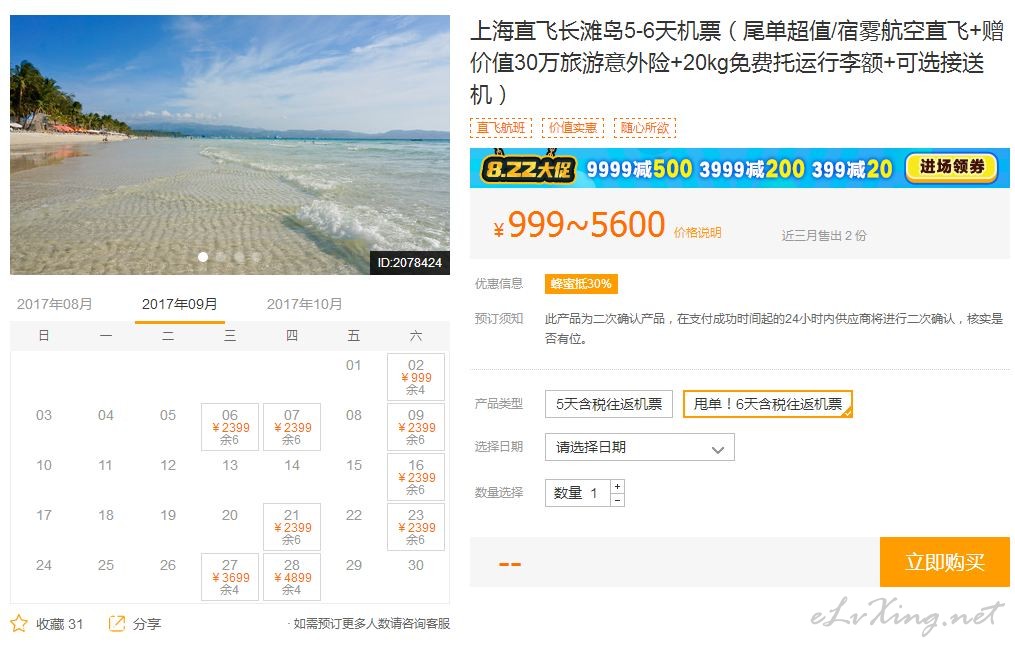This screenshot has width=1015, height=649.
Task: Click the 收藏 31 favorites label
Action: [x=60, y=624]
